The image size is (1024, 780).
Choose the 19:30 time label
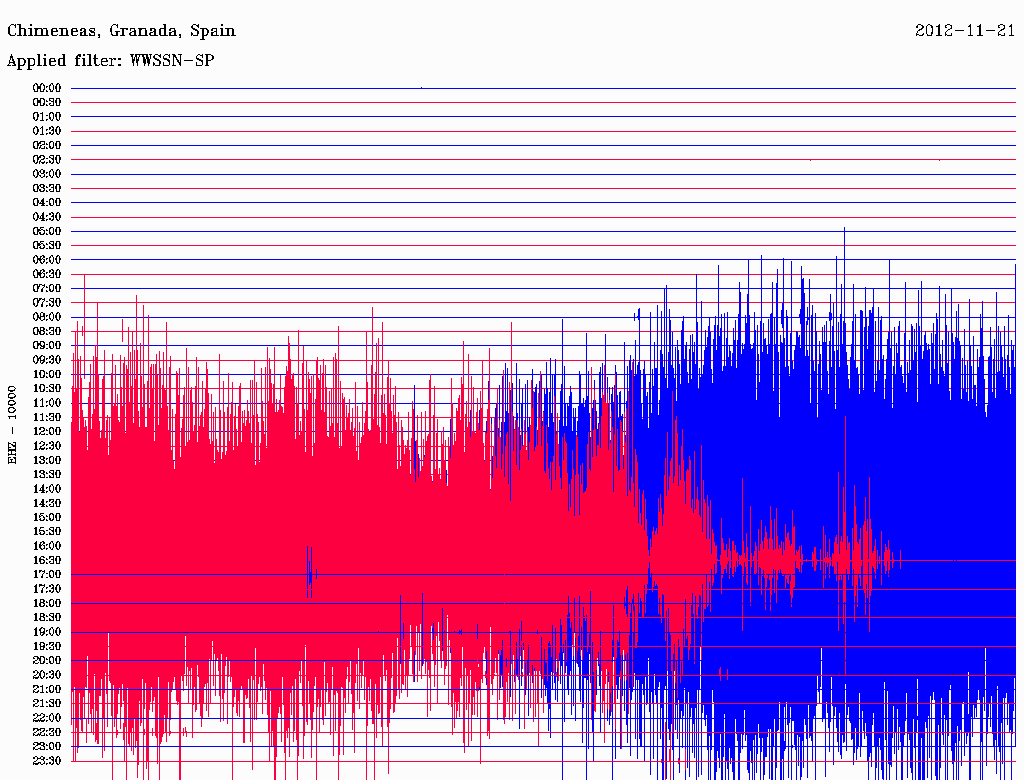click(x=47, y=646)
